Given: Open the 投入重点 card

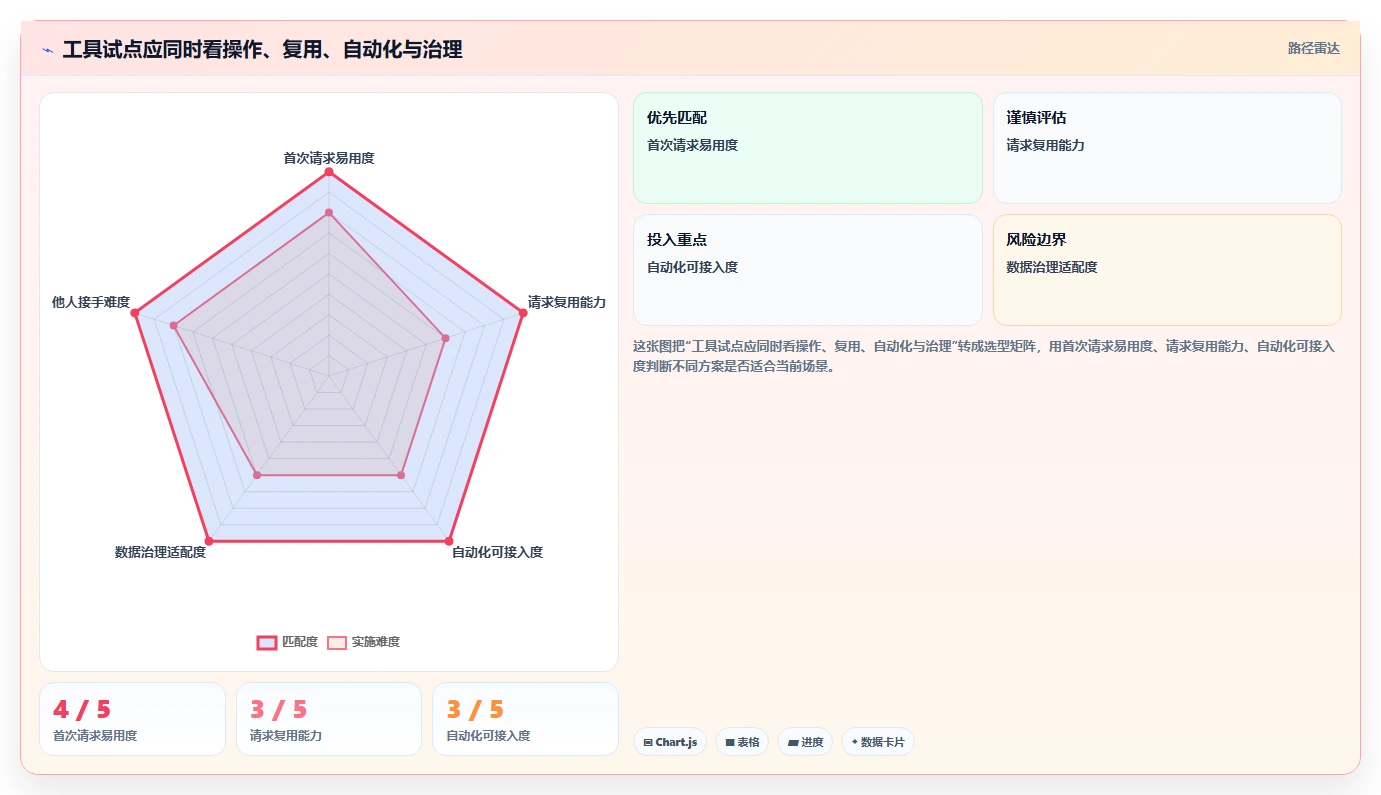Looking at the screenshot, I should pos(808,270).
